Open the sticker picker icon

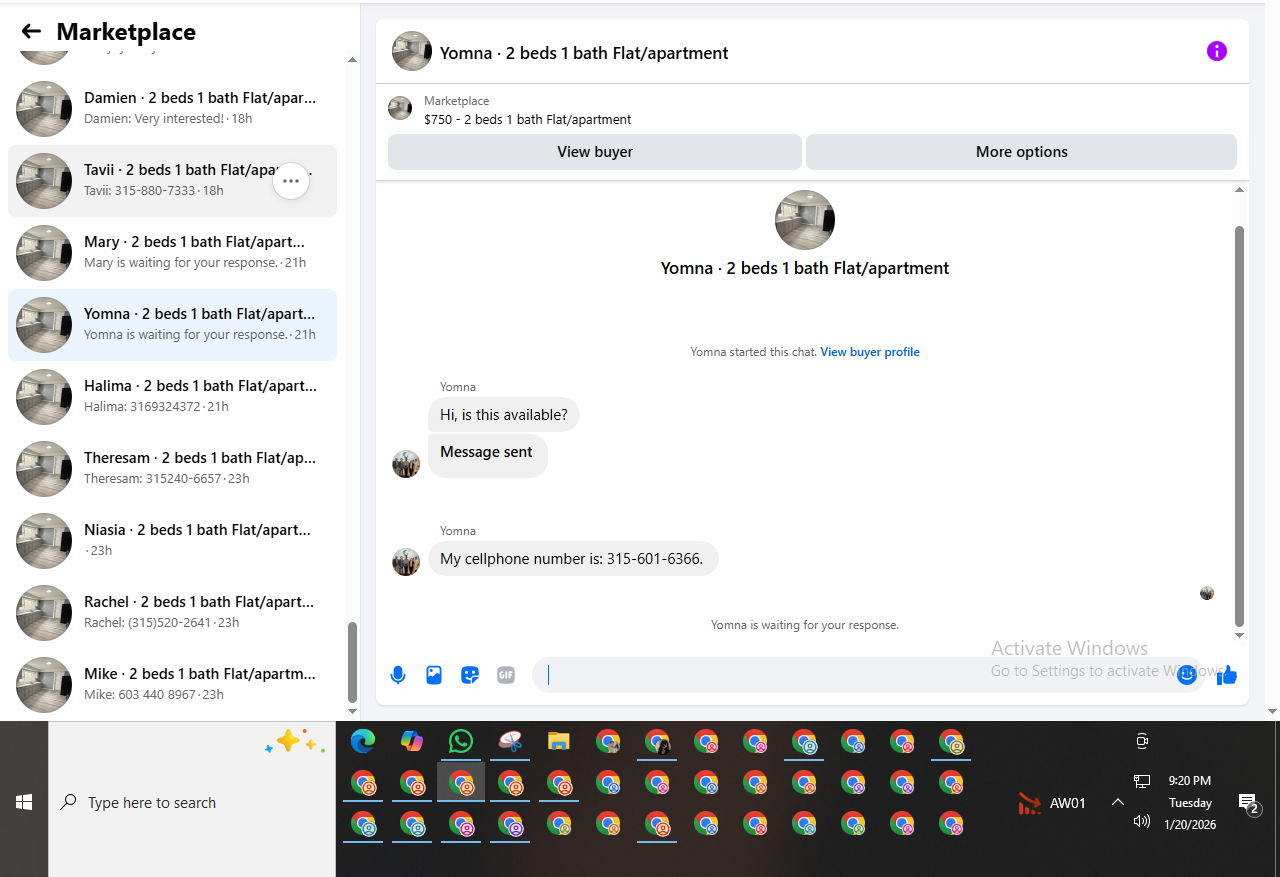(470, 675)
